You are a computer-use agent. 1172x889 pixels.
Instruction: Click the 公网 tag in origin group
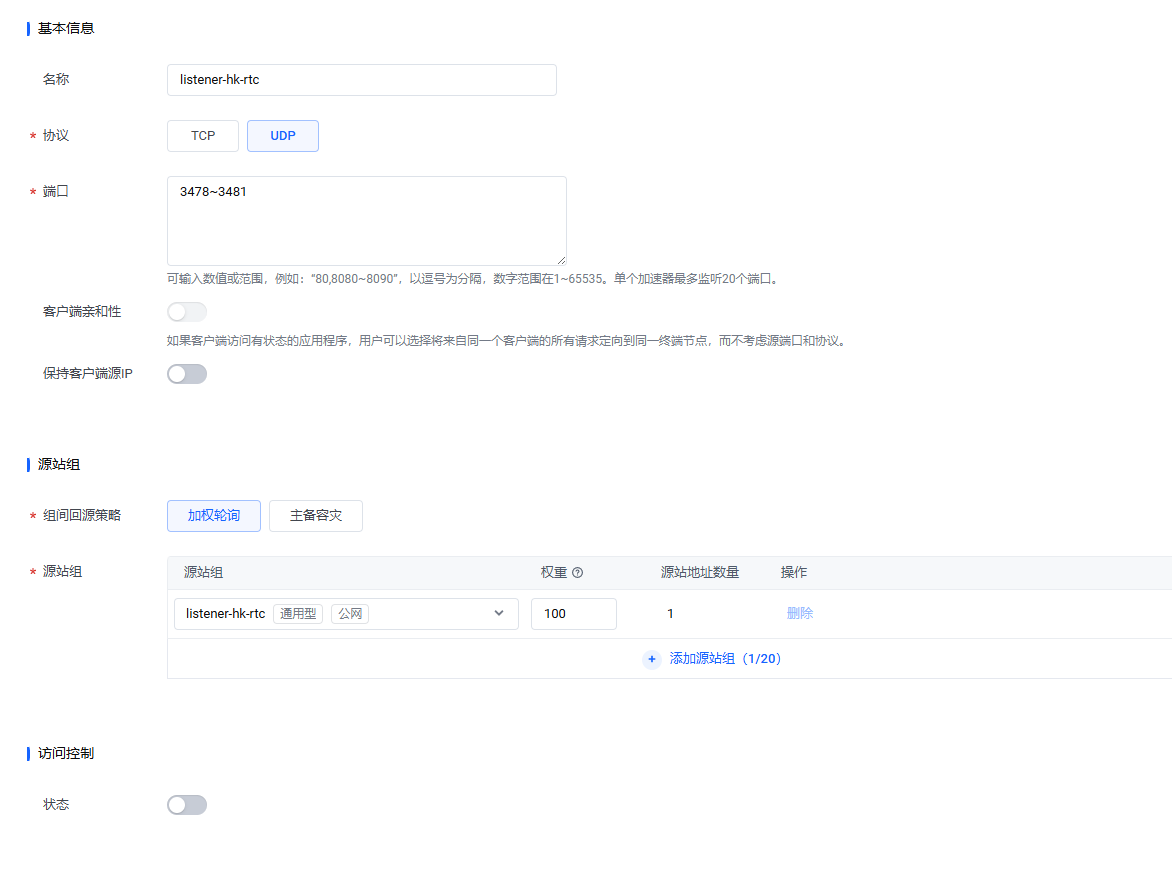(x=350, y=614)
